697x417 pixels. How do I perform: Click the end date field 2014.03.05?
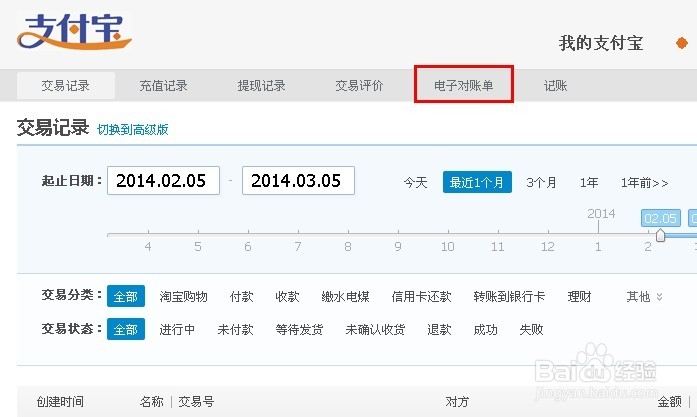click(x=297, y=181)
